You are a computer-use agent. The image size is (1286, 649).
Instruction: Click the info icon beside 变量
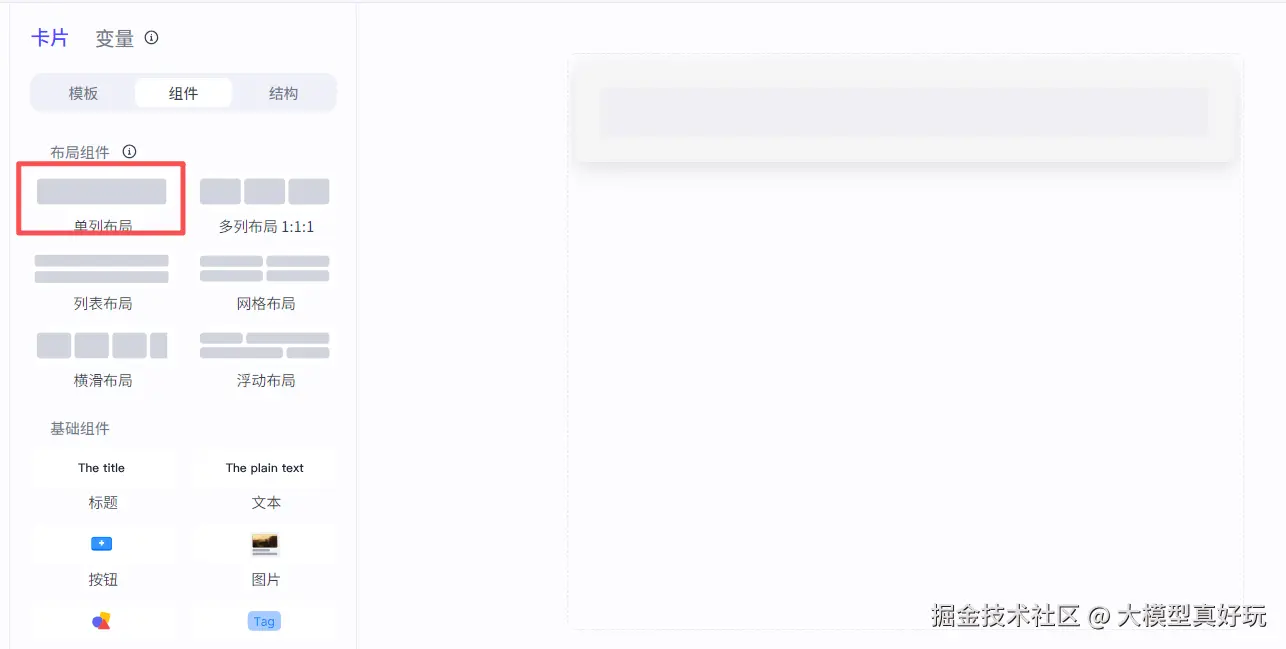click(x=152, y=38)
